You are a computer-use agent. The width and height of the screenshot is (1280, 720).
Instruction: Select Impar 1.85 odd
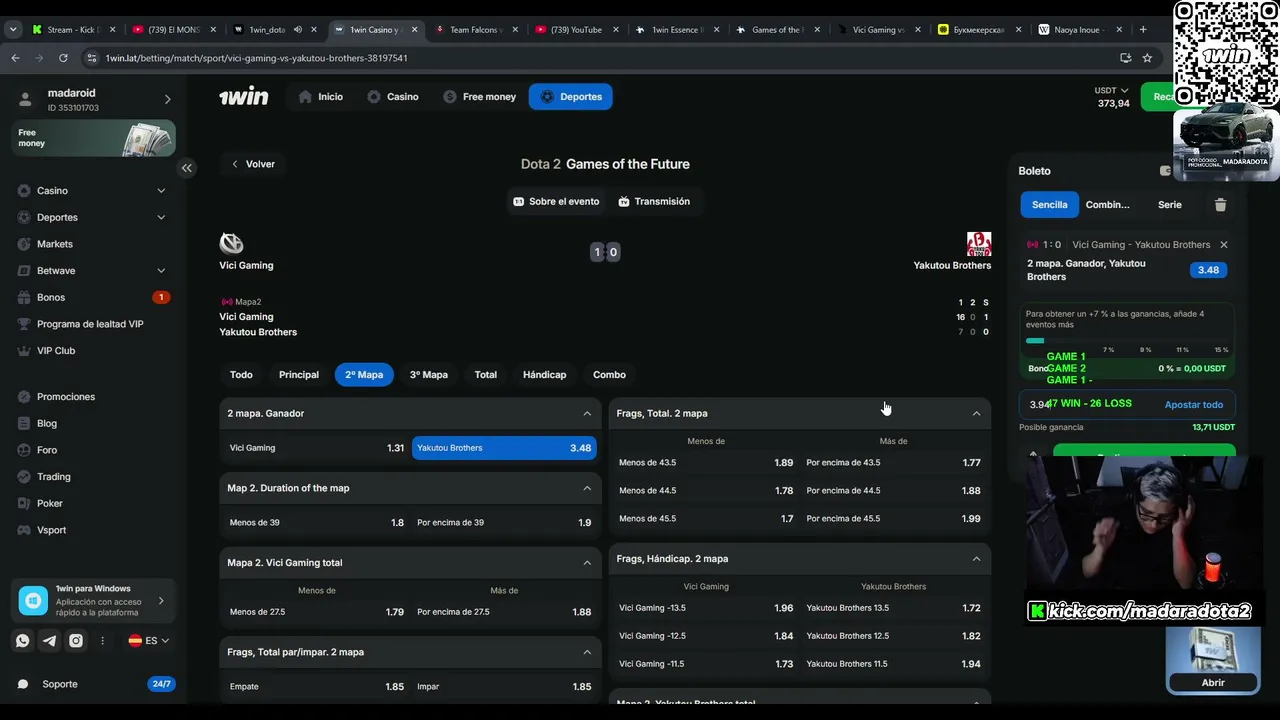[504, 687]
